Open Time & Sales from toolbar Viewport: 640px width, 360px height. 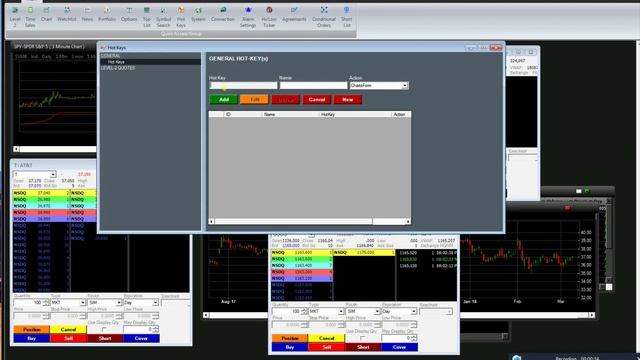30,16
